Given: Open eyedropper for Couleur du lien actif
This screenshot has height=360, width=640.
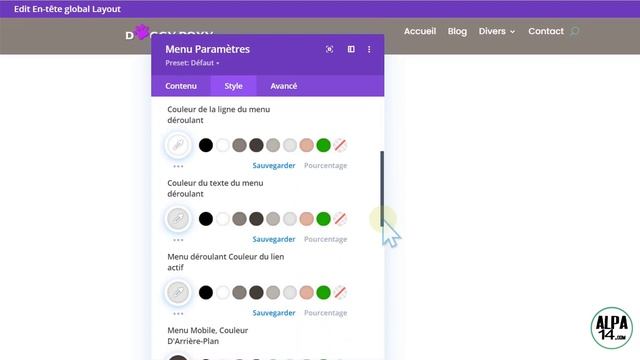Looking at the screenshot, I should pos(178,292).
